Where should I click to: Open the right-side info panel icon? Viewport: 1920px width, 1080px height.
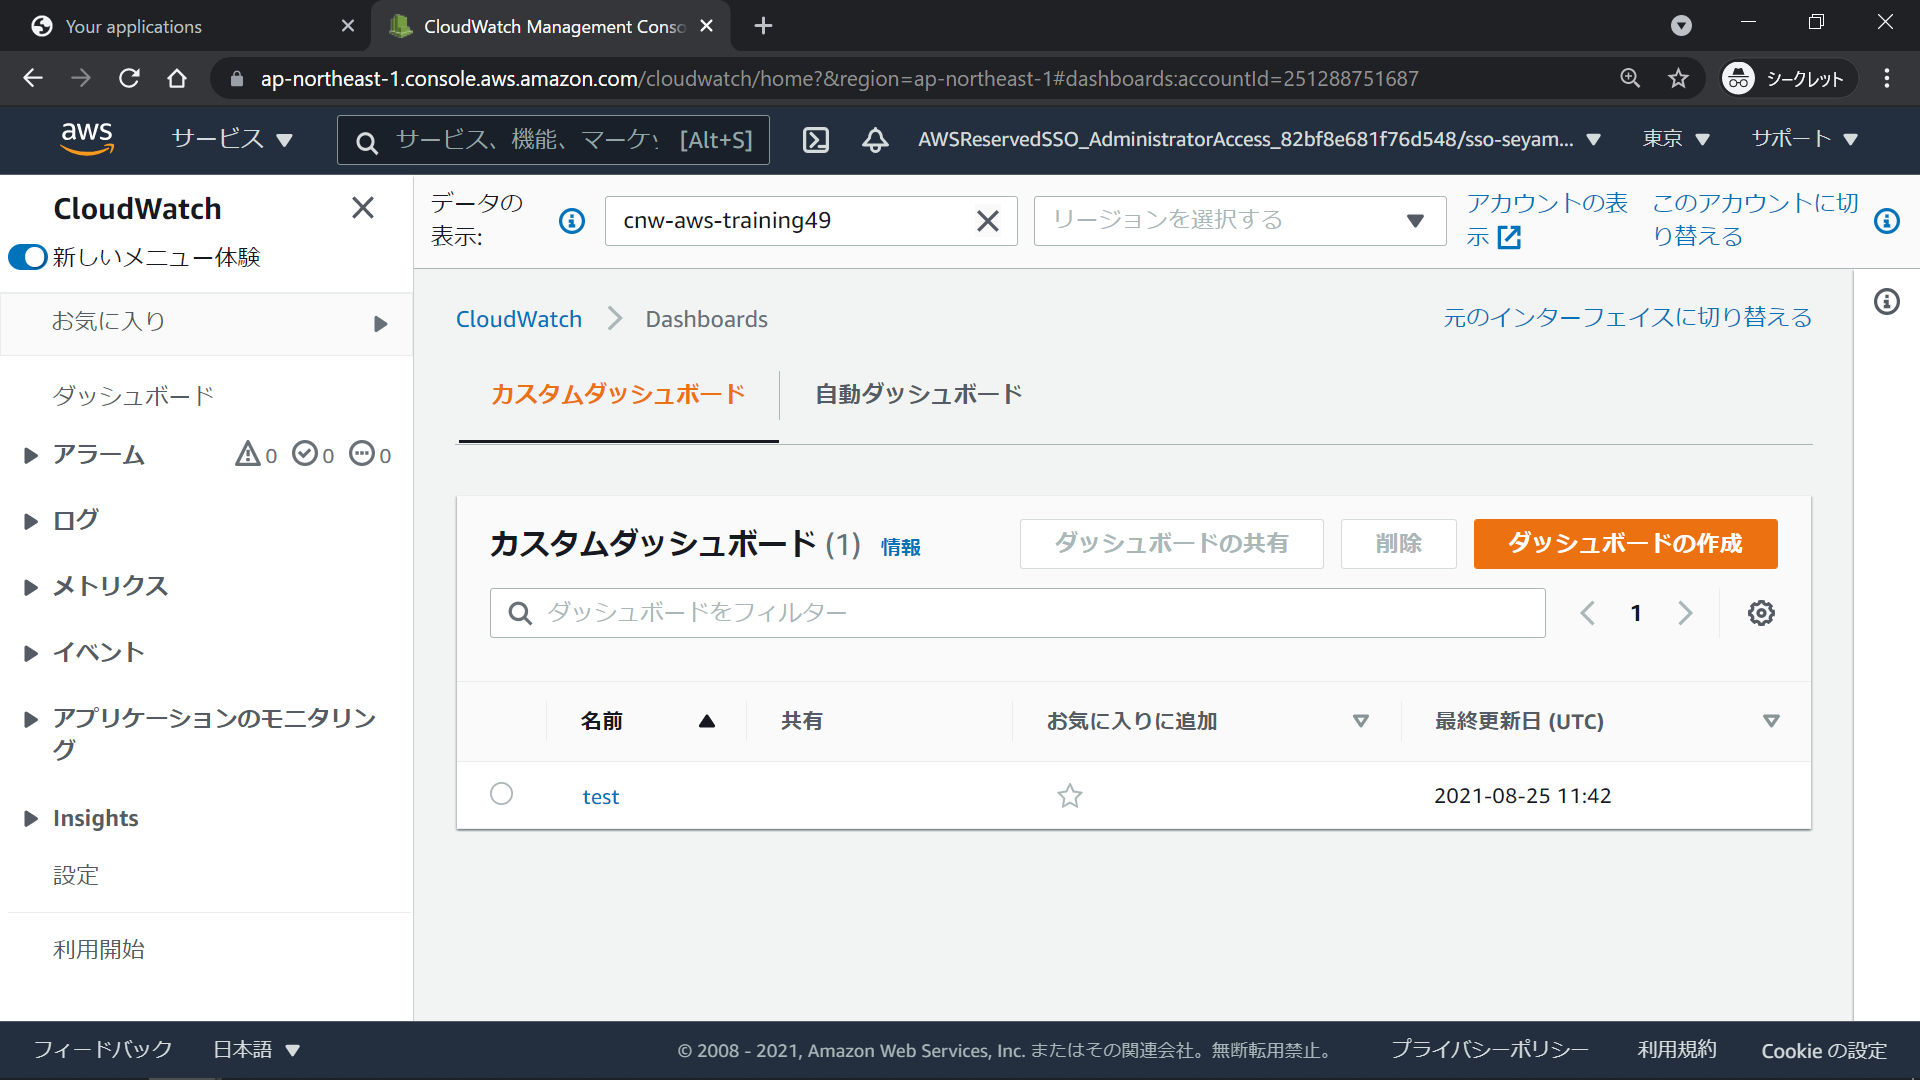coord(1886,302)
